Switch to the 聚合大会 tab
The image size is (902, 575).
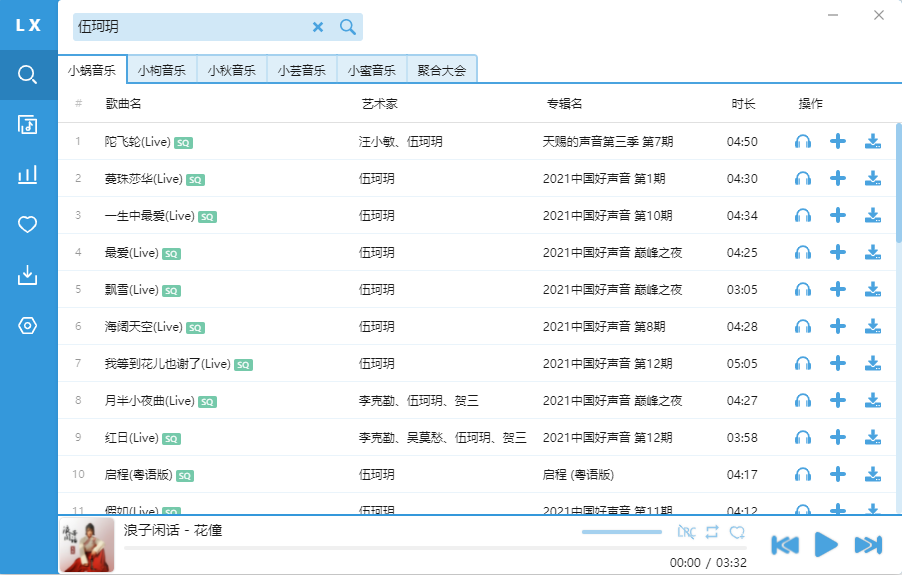[442, 70]
